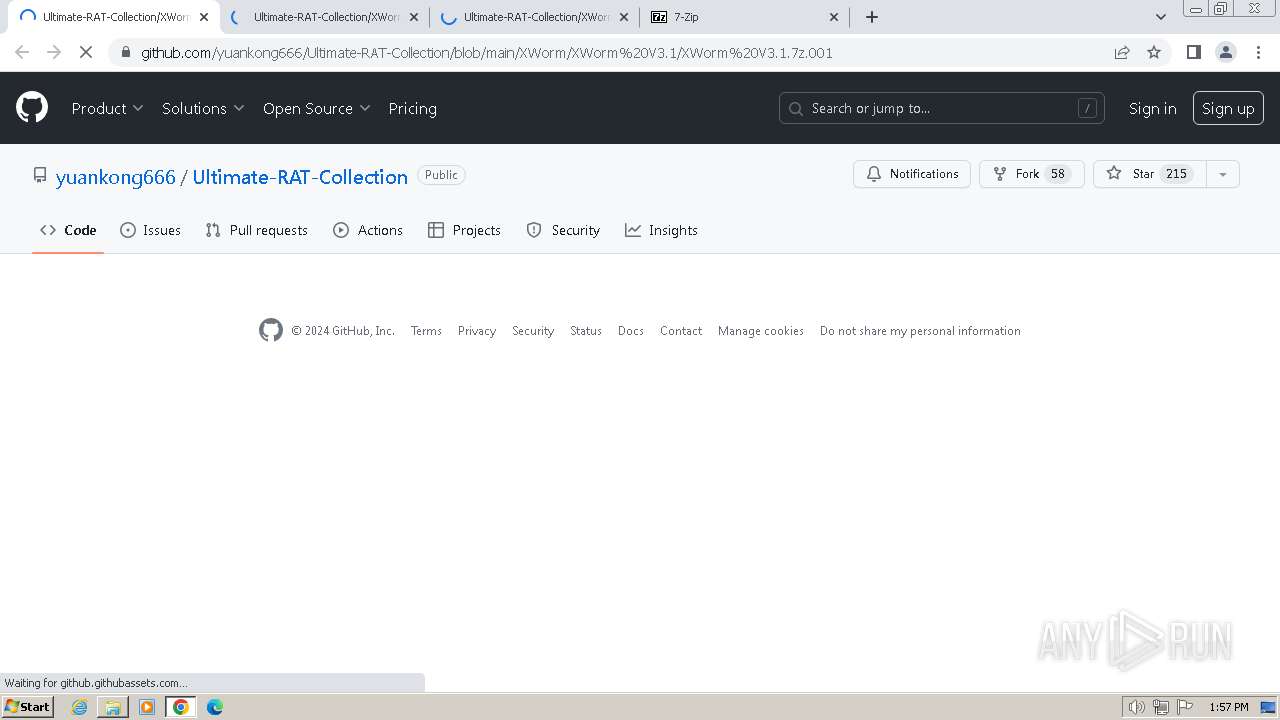The height and width of the screenshot is (720, 1280).
Task: Open footer Security link
Action: tap(533, 331)
